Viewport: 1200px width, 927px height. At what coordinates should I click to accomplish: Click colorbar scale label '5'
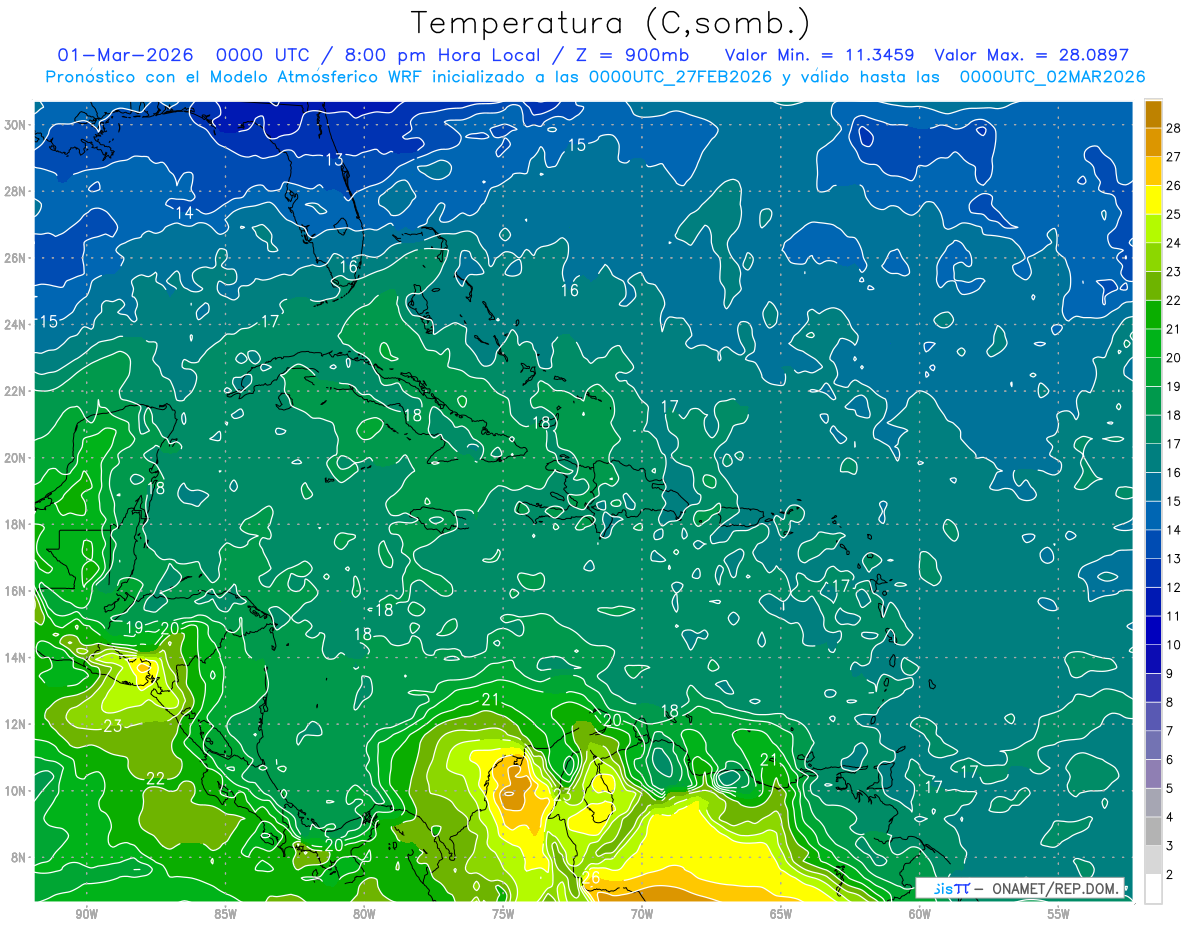tap(1171, 788)
